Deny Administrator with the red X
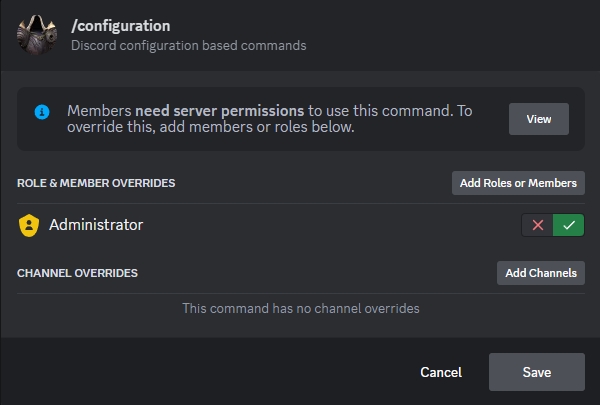This screenshot has height=405, width=600. coord(538,226)
